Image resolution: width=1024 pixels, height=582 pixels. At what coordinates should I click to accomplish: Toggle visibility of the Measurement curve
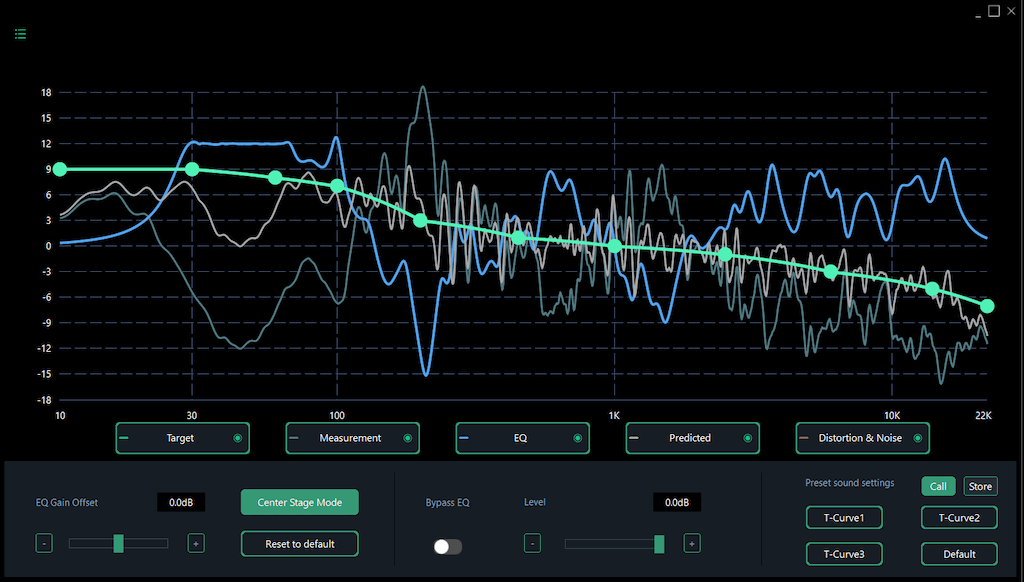407,438
